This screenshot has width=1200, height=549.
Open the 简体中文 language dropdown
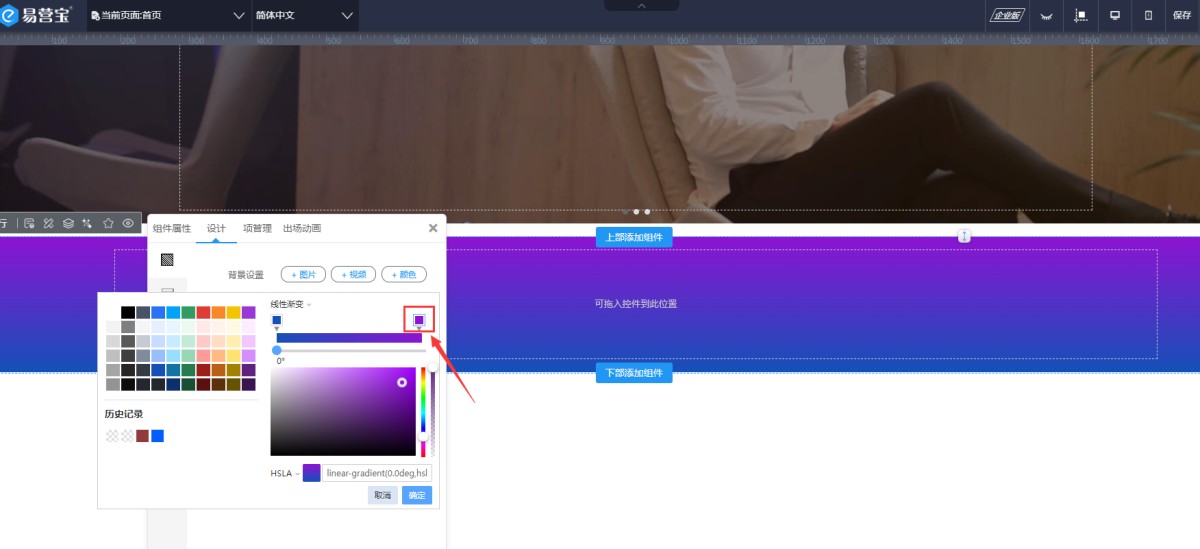[x=305, y=16]
